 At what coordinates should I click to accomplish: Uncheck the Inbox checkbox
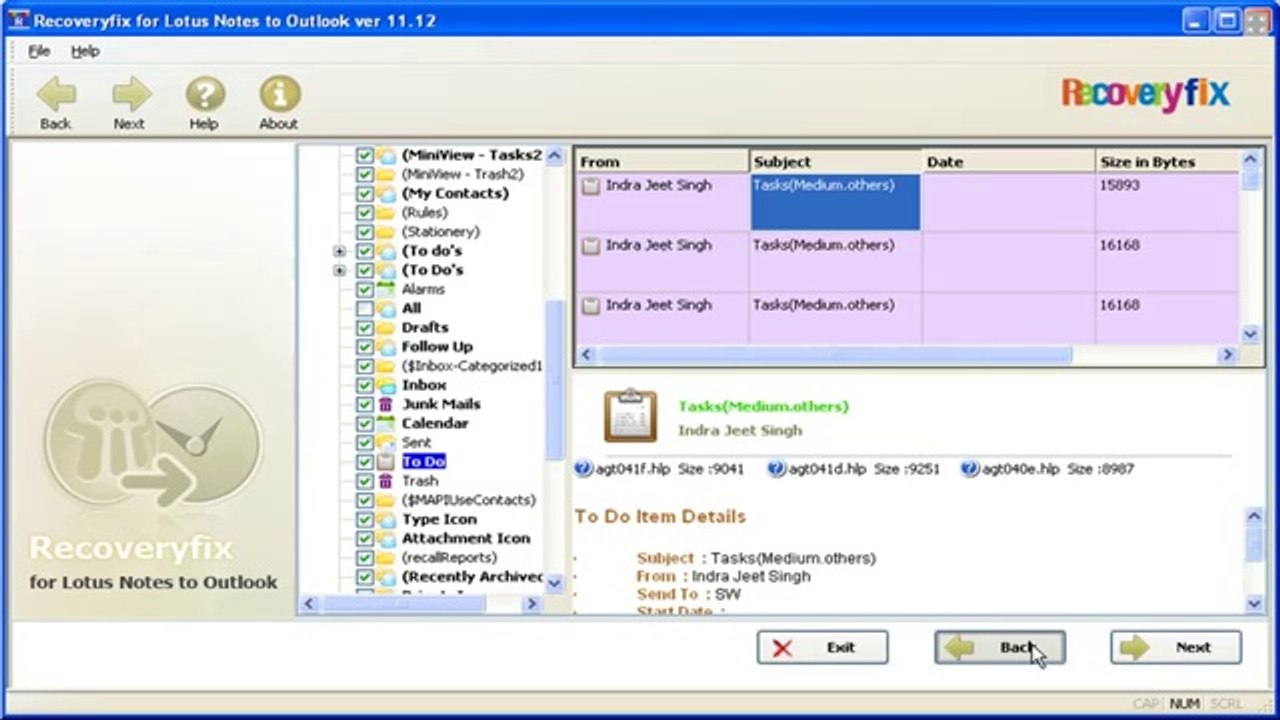tap(365, 385)
